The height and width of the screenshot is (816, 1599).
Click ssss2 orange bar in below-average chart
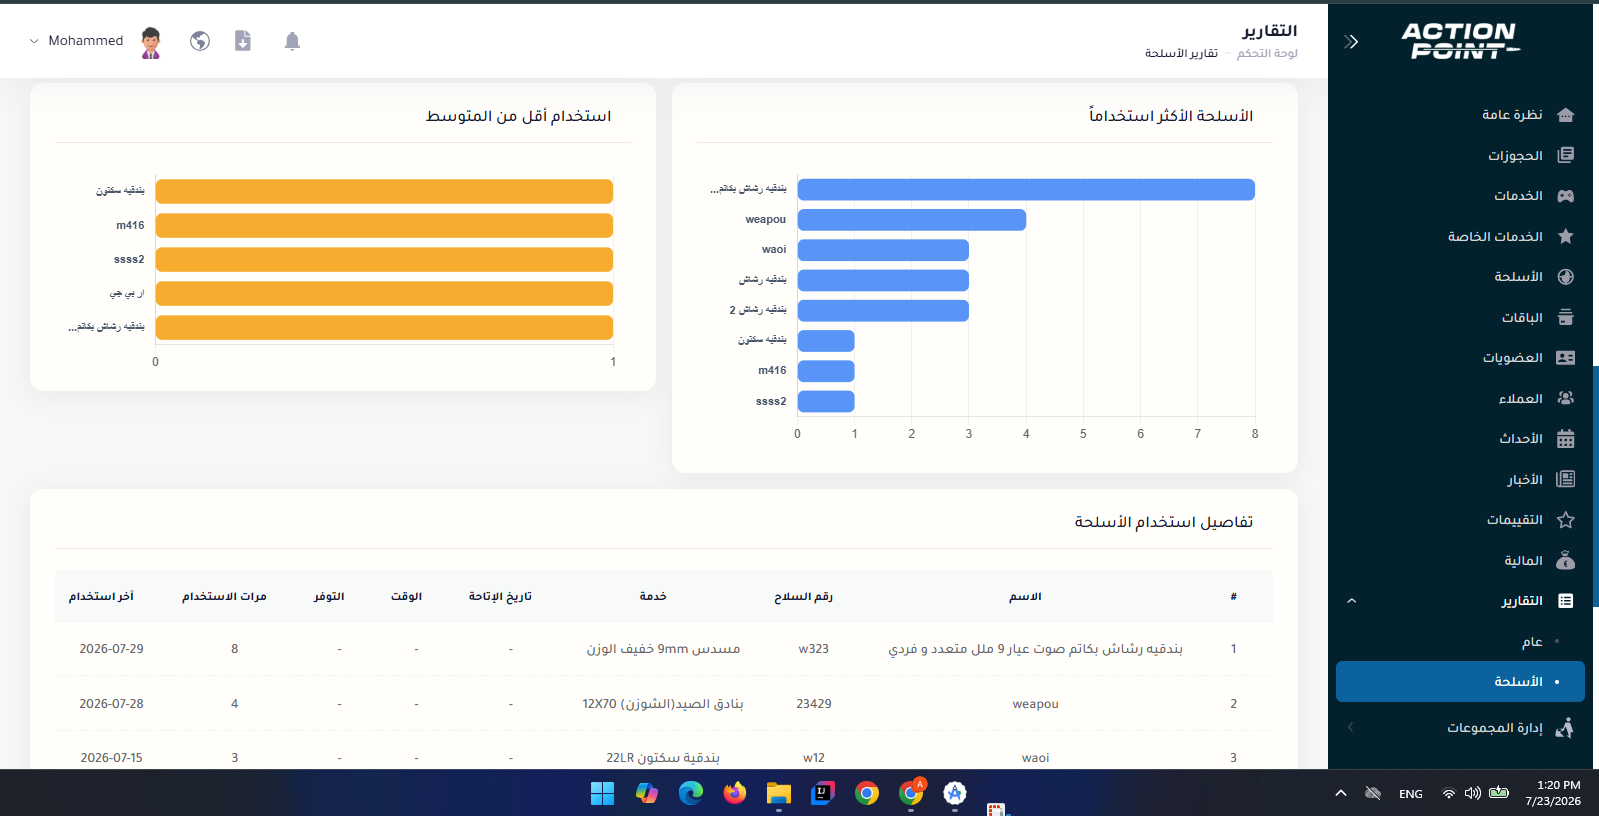tap(384, 259)
